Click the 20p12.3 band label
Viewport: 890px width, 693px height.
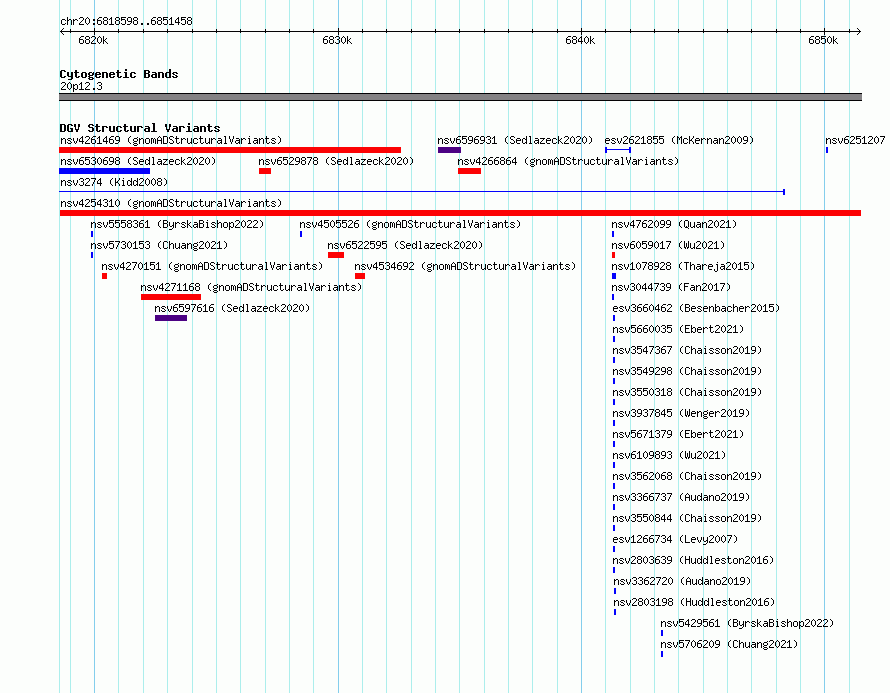[81, 86]
